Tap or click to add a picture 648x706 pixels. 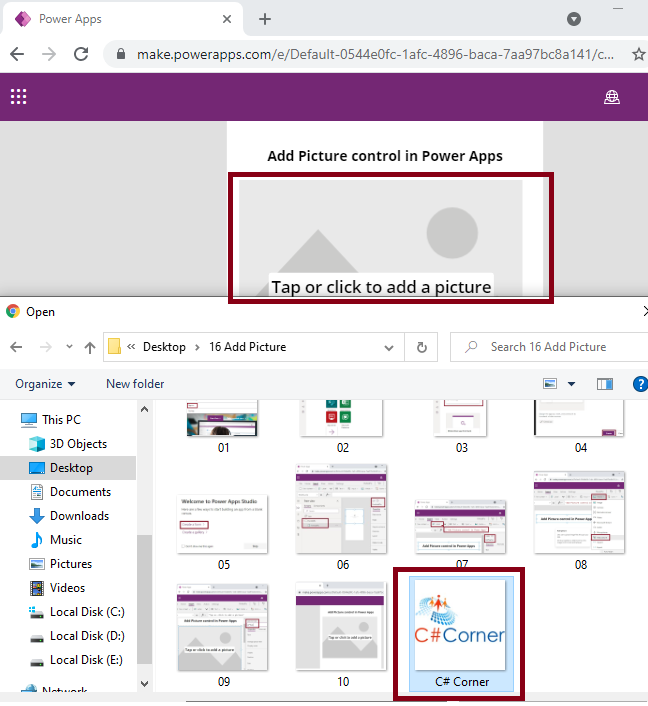(x=381, y=287)
